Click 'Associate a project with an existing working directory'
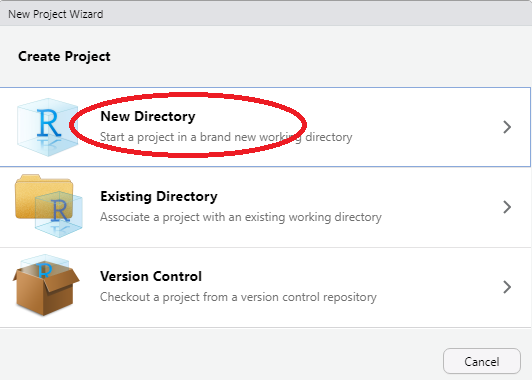 click(241, 217)
